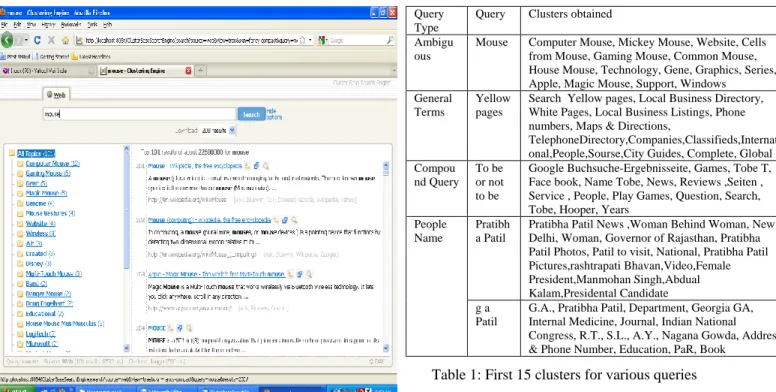Open the search engine chooser dropdown
This screenshot has height=392, width=776.
pyautogui.click(x=327, y=41)
